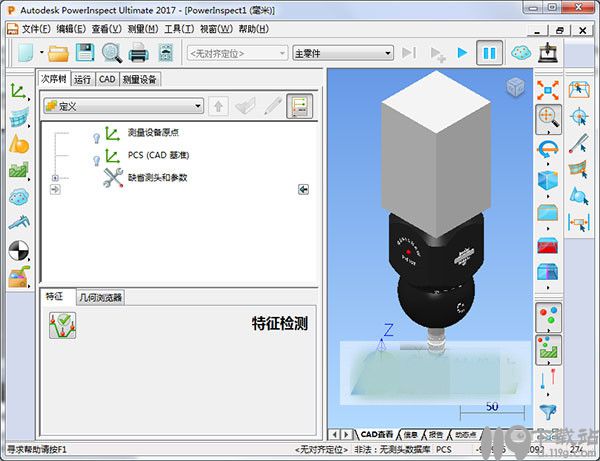
Task: Click the insertion point arrow in the tree
Action: (x=55, y=189)
